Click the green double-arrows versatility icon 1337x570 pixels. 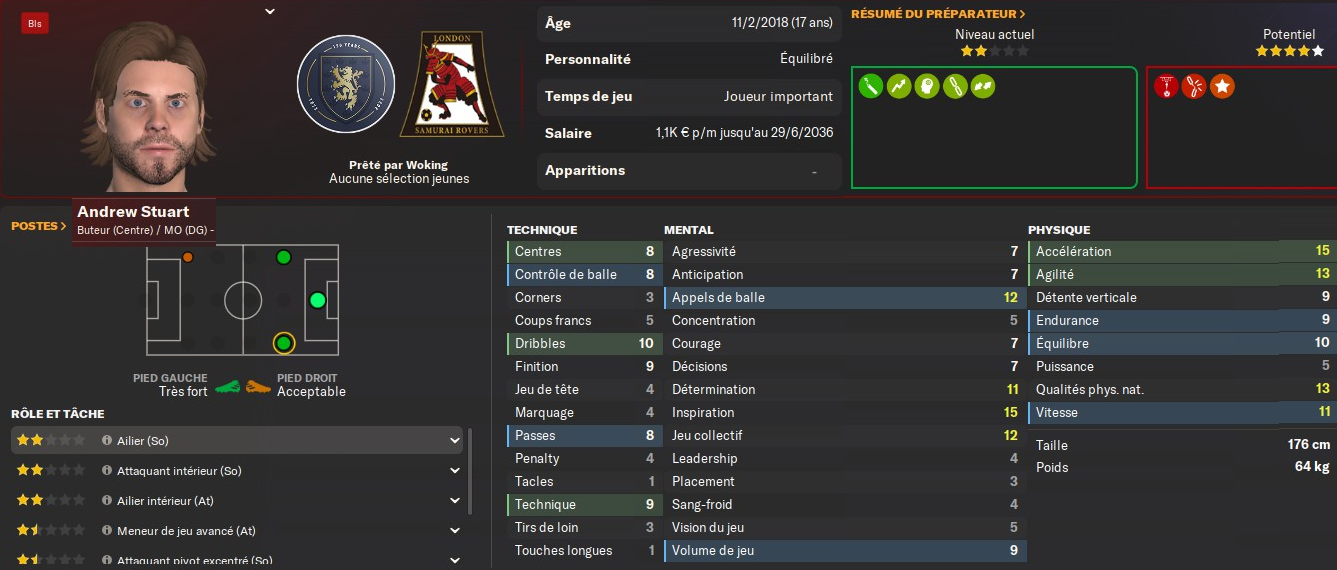tap(983, 87)
